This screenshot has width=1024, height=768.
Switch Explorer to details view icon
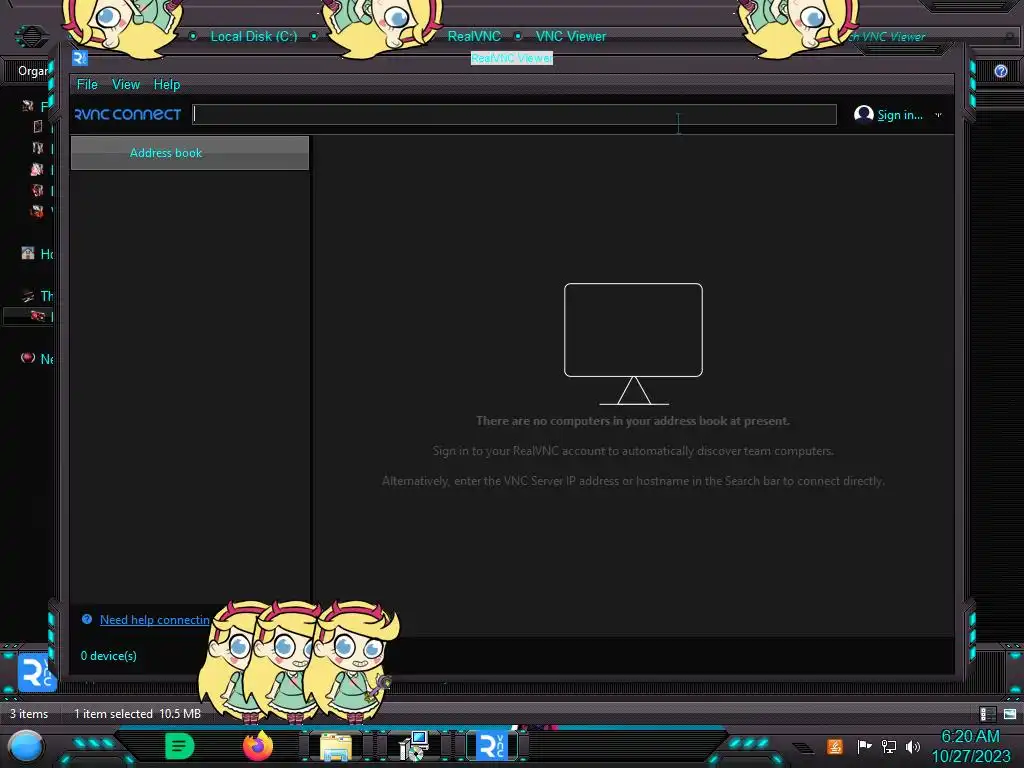click(987, 714)
